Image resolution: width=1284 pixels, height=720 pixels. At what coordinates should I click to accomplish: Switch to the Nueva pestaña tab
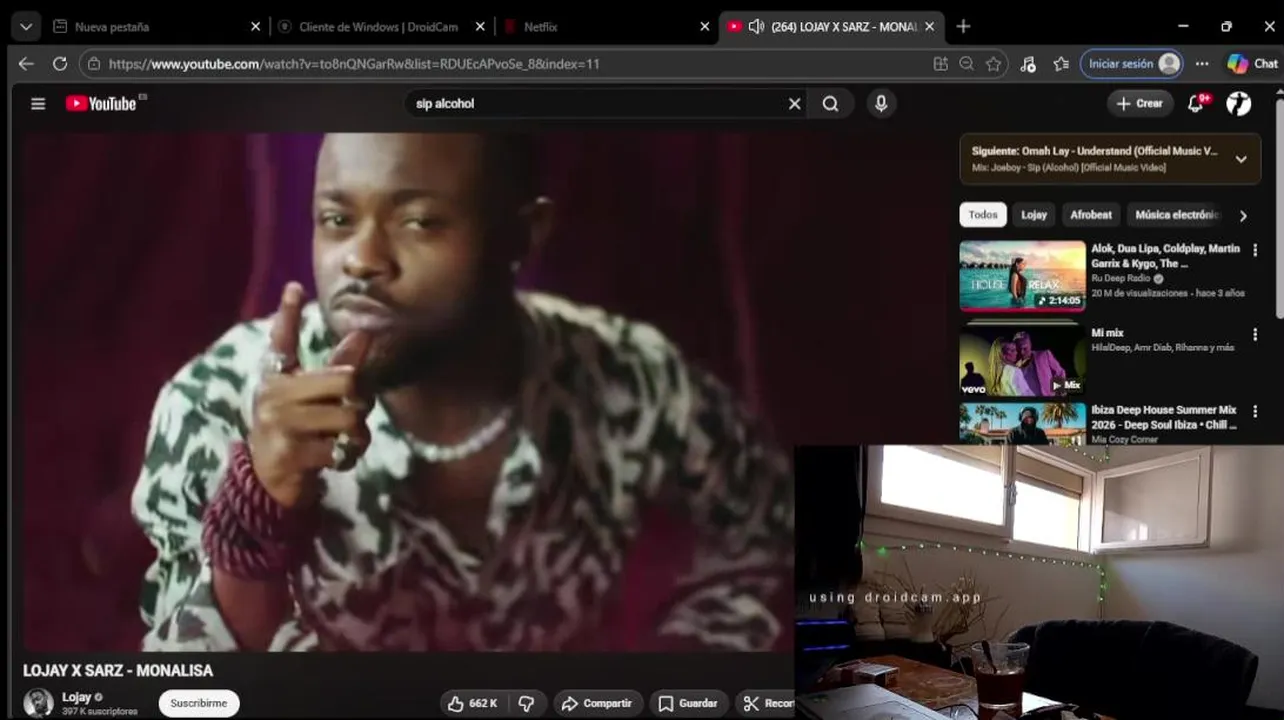[x=155, y=27]
